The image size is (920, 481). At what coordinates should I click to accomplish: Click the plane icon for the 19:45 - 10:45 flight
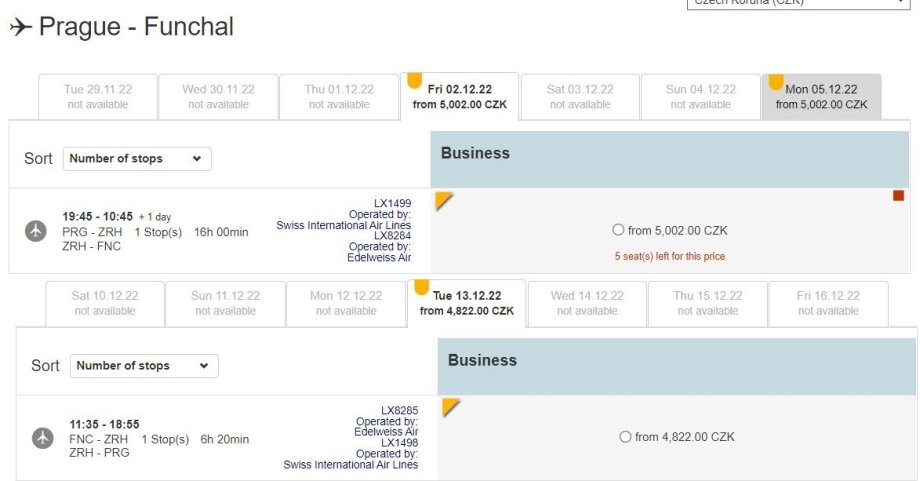tap(36, 231)
